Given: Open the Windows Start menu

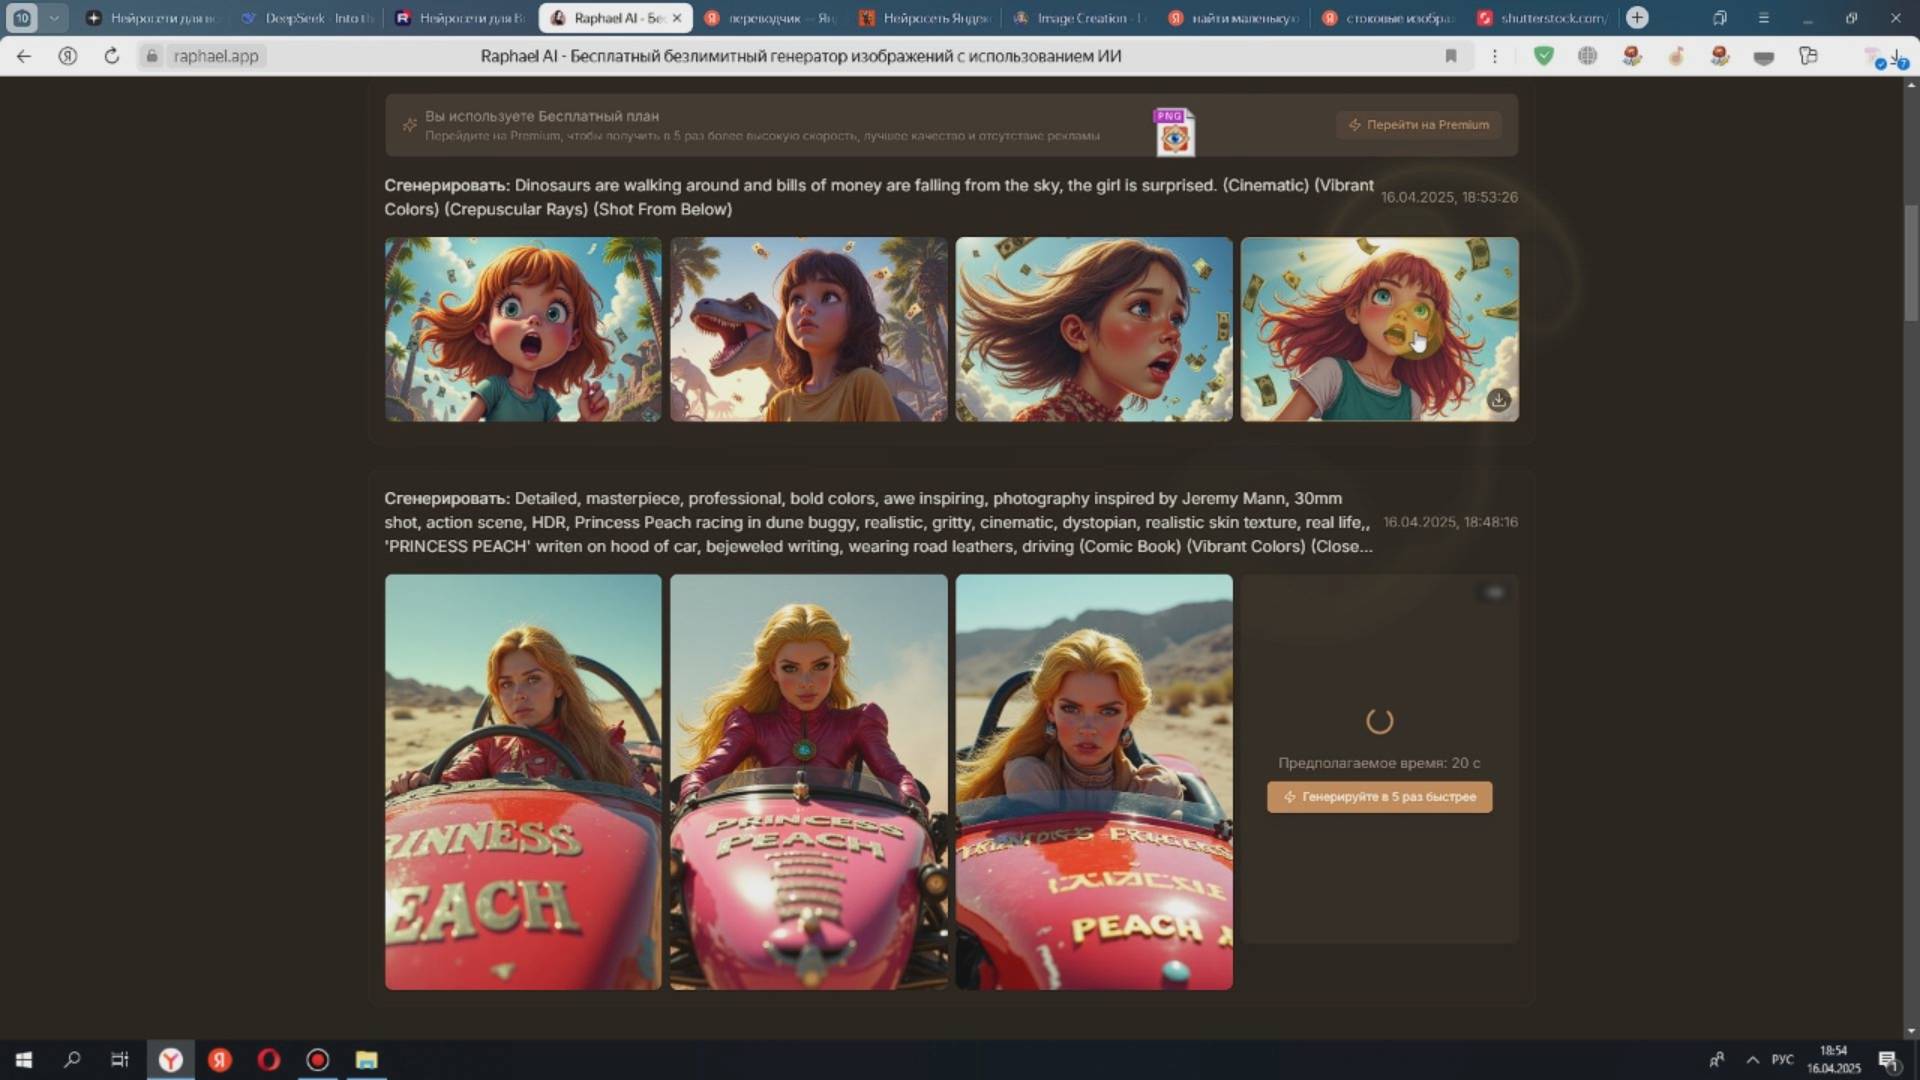Looking at the screenshot, I should coord(24,1060).
